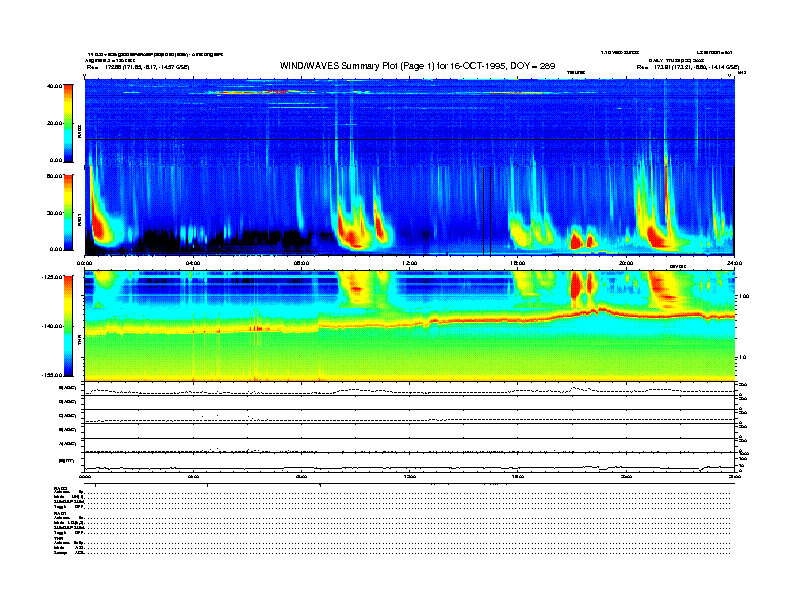Click the 20.00 label on the RAD2 scale
The height and width of the screenshot is (612, 792).
(x=55, y=123)
